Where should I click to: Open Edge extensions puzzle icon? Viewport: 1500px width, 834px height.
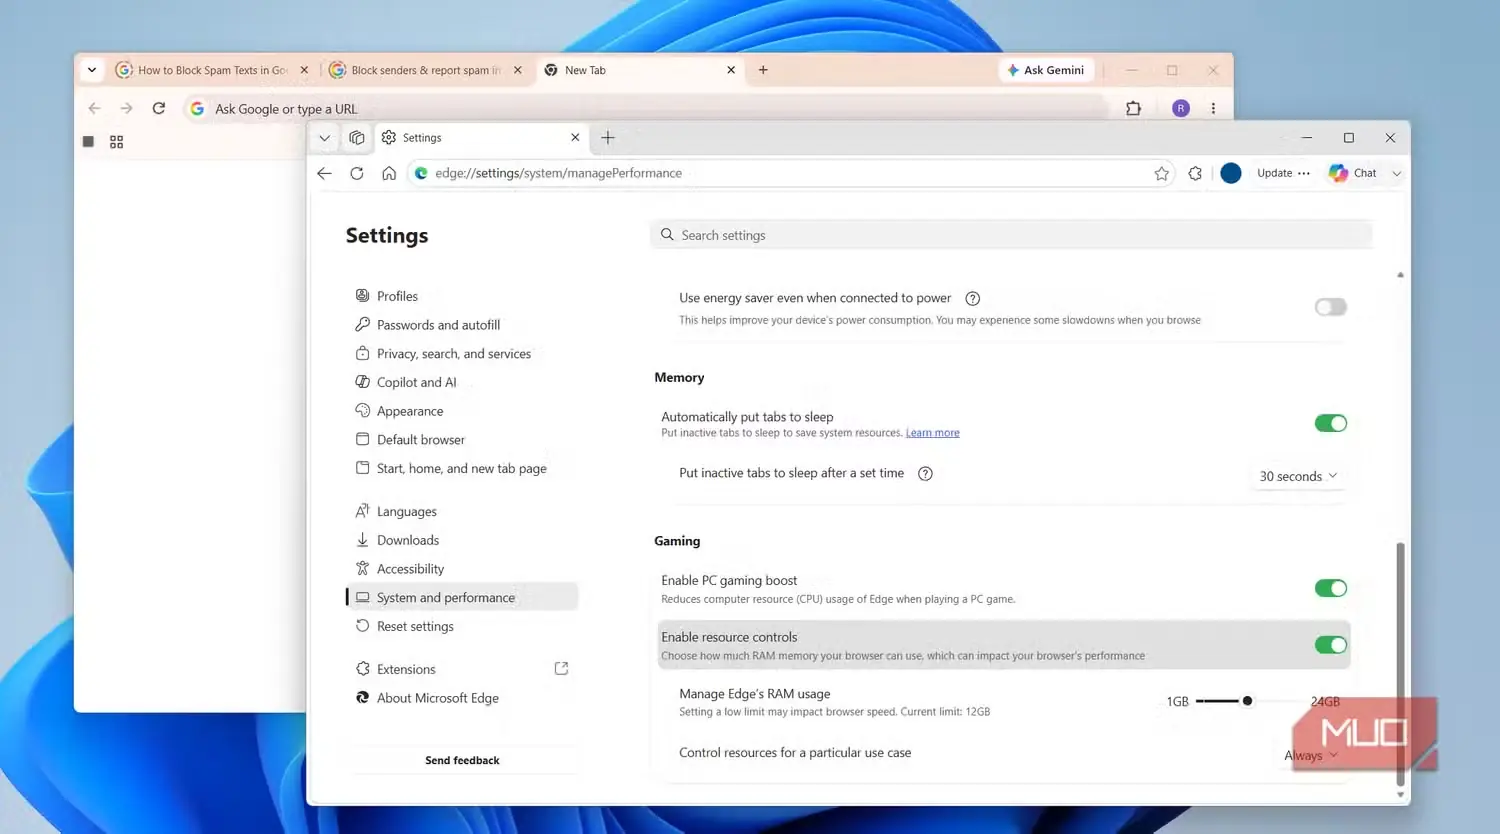point(1195,173)
